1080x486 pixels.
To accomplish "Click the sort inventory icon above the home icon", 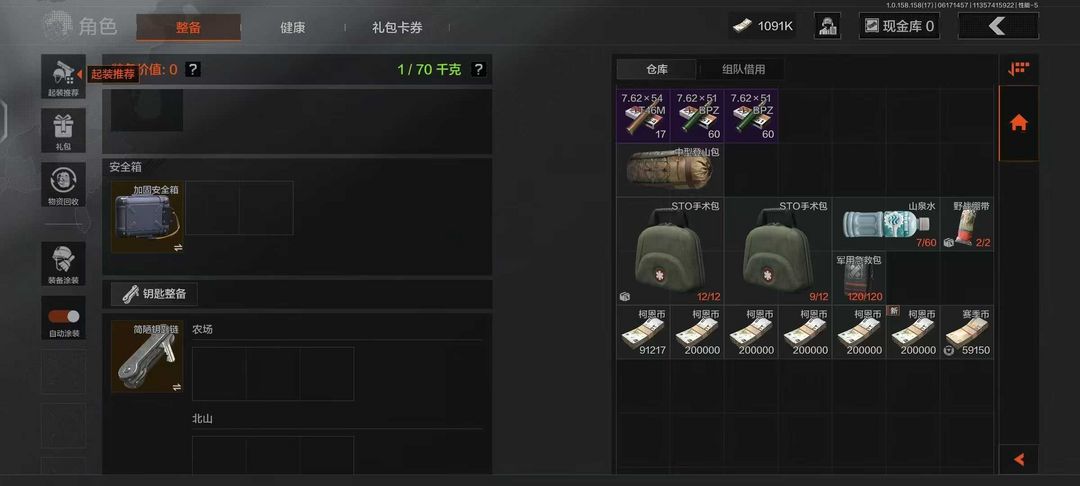I will point(1019,69).
